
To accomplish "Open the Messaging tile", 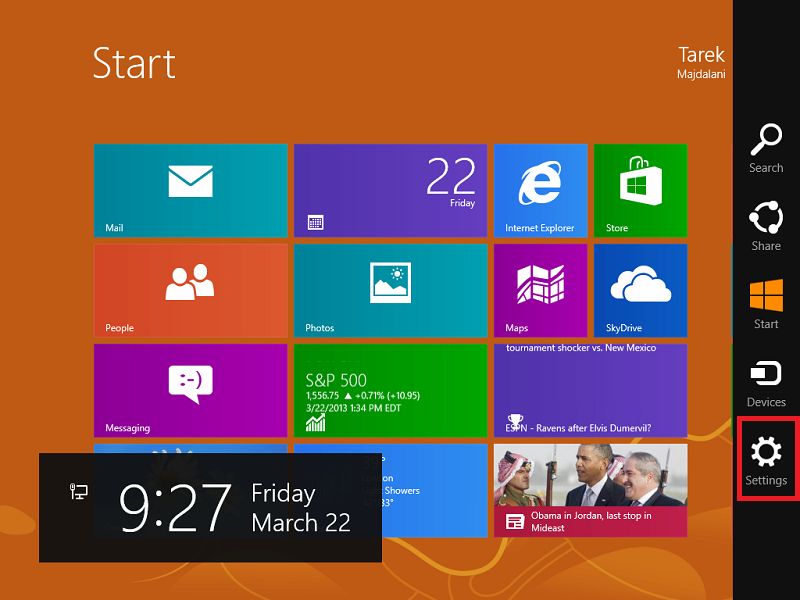I will (190, 390).
